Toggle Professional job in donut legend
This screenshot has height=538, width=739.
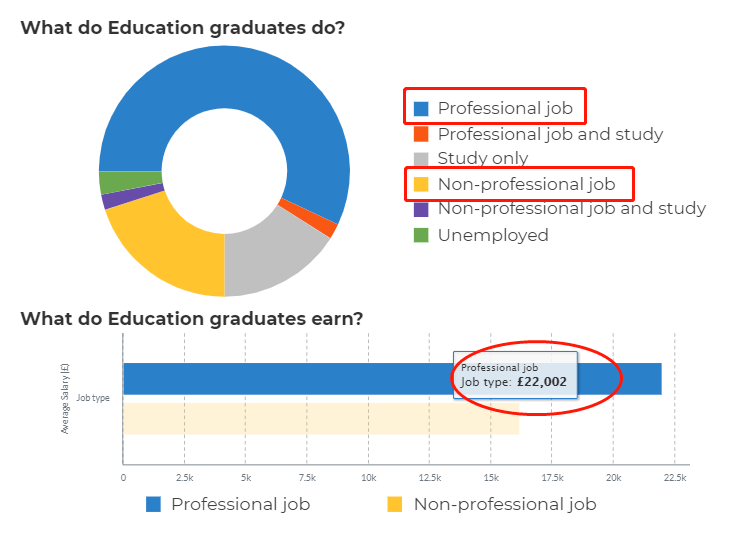click(x=501, y=108)
